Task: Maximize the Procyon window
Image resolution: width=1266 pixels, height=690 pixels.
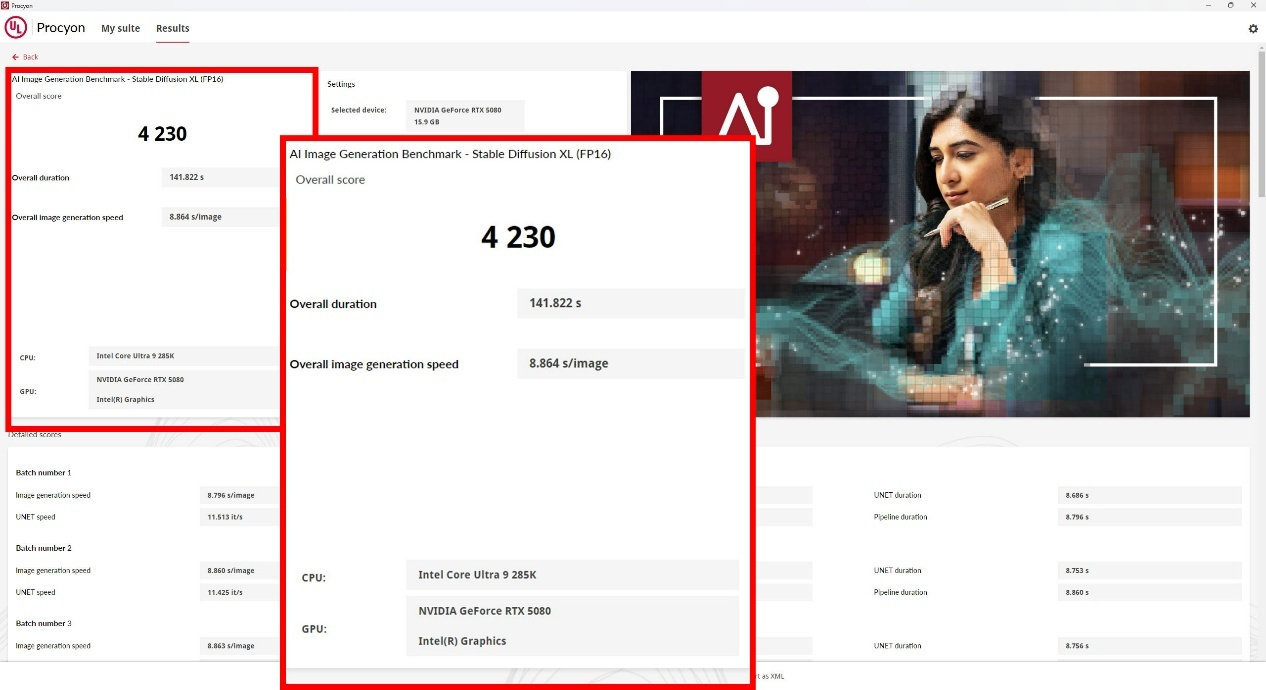Action: 1230,5
